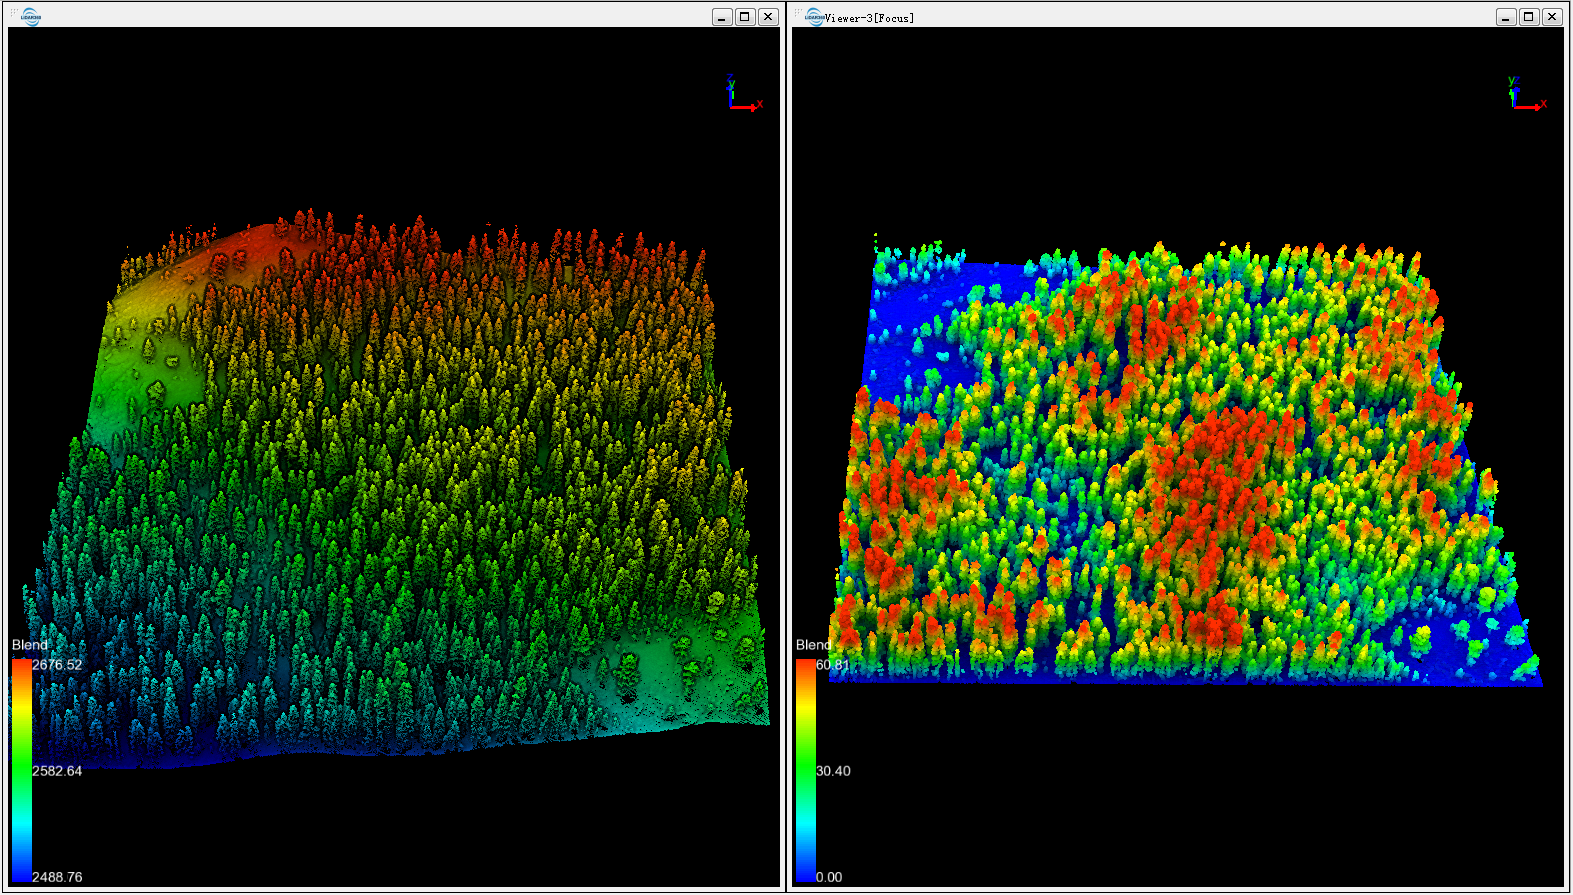
Task: Minimize the left viewer window
Action: click(722, 17)
